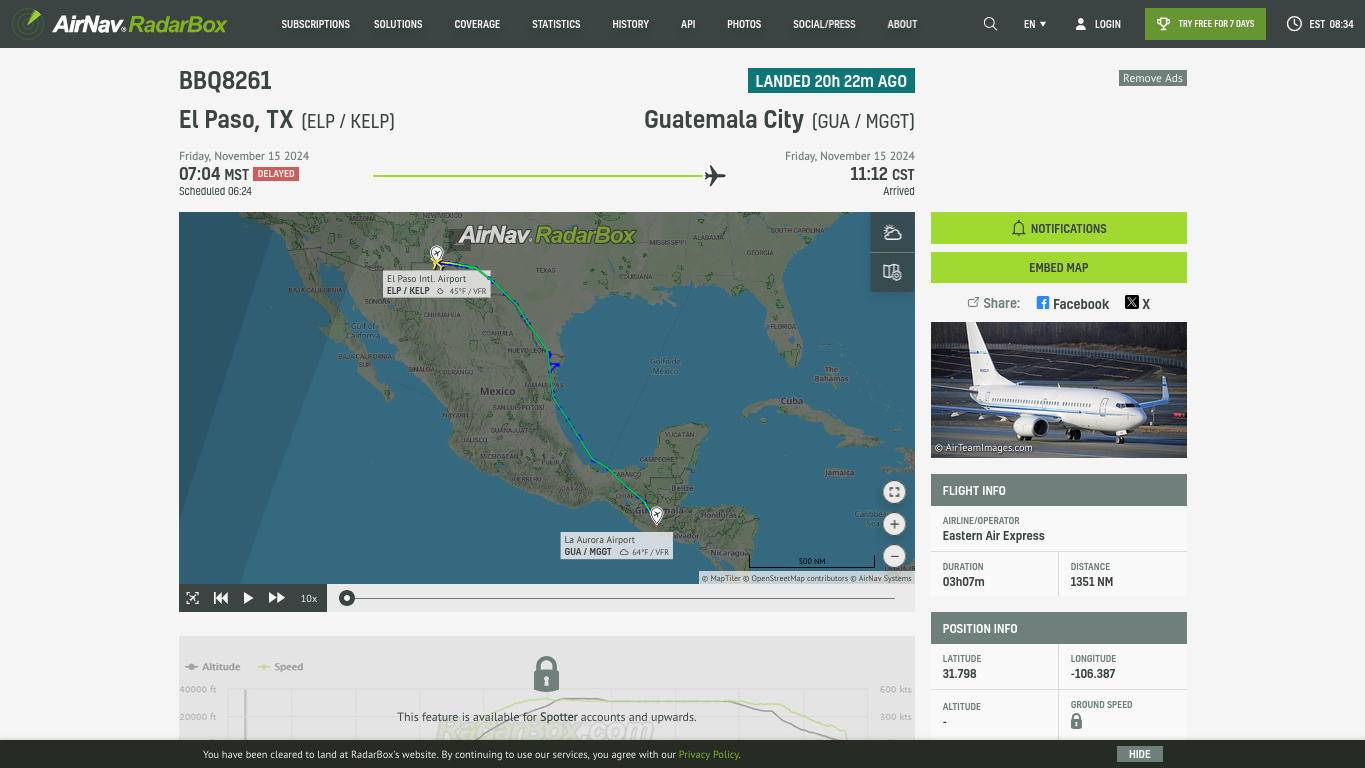Select the airplane icon on the progress line
1365x768 pixels.
tap(715, 176)
